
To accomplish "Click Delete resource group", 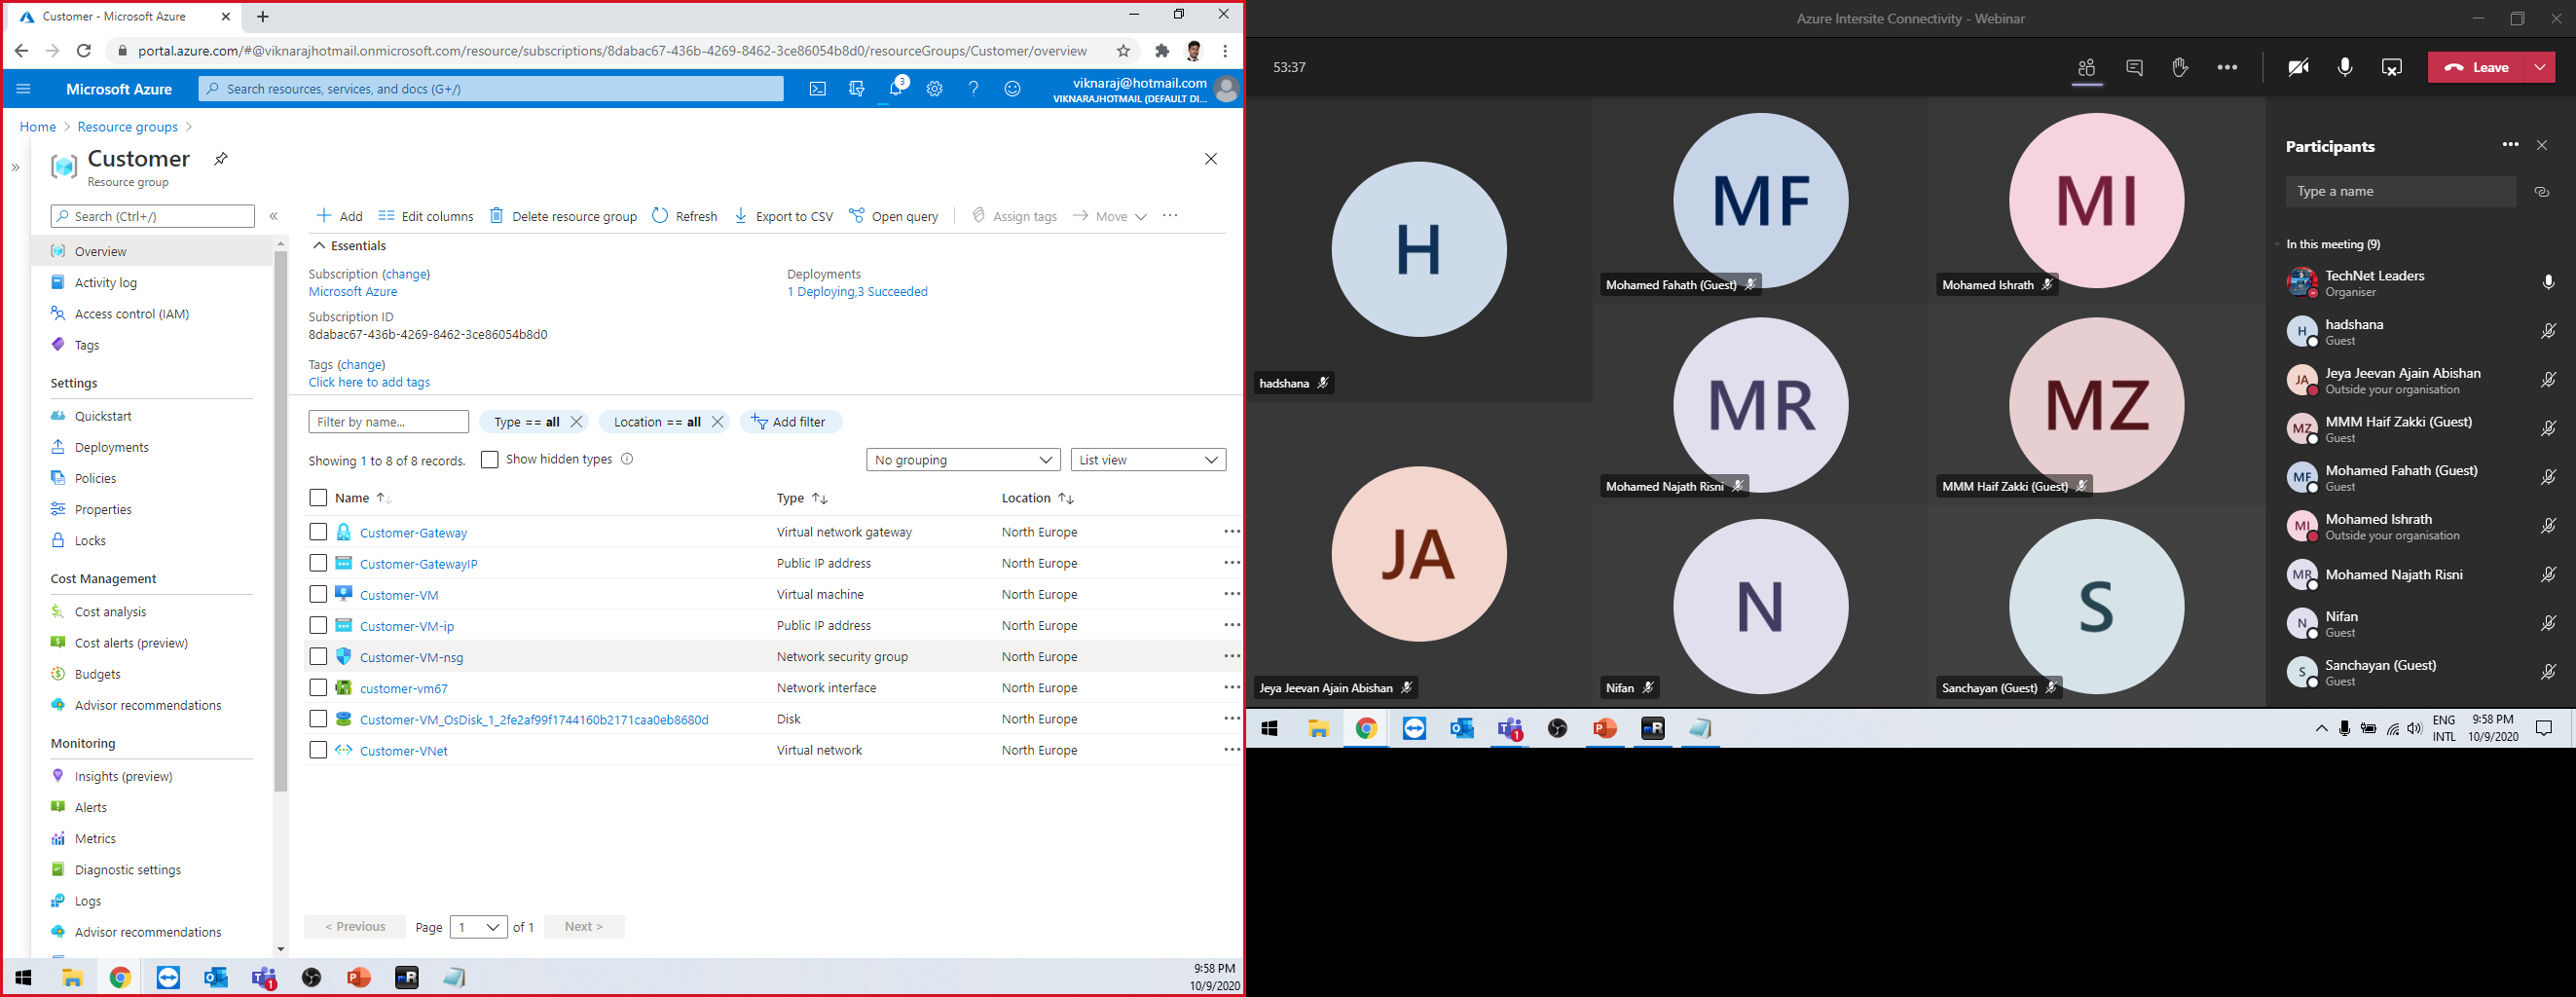I will click(563, 216).
